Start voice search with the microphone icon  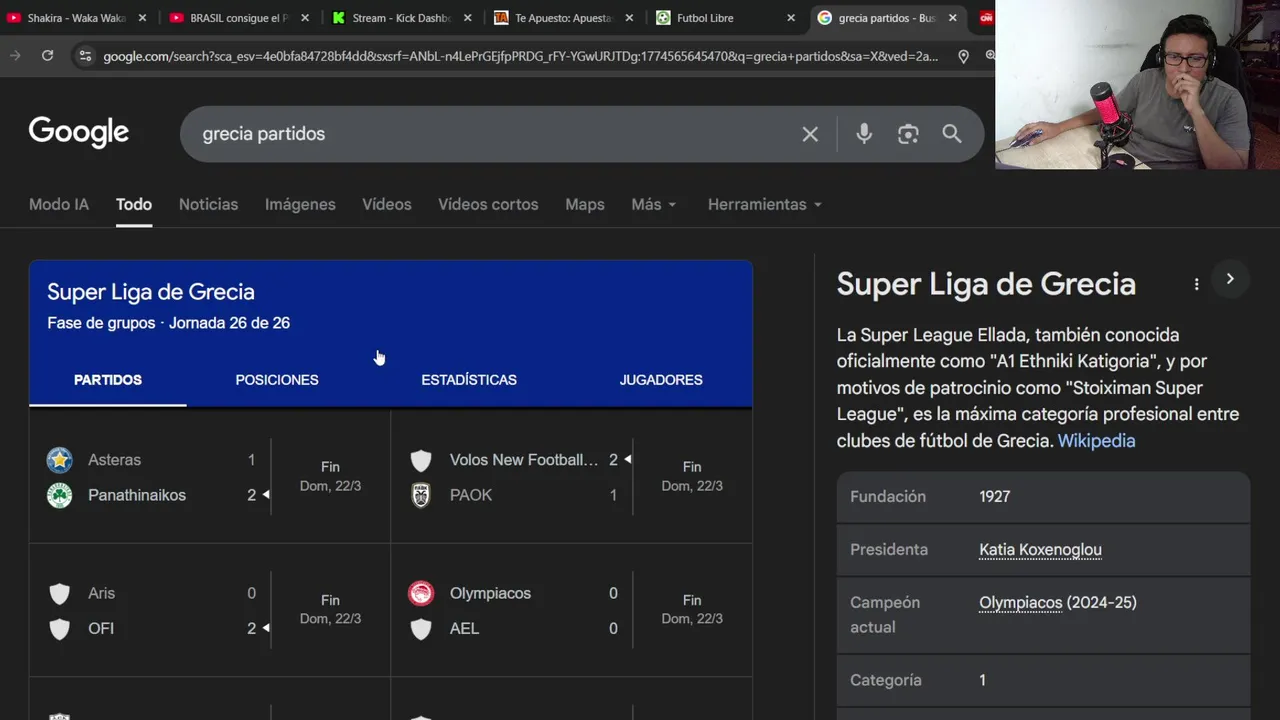[x=864, y=134]
